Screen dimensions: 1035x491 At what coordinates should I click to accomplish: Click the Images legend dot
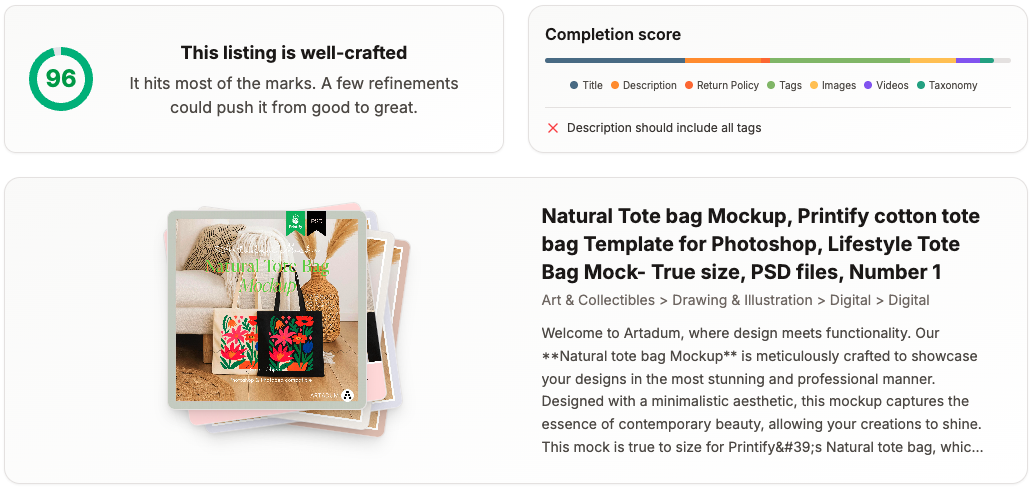(814, 86)
